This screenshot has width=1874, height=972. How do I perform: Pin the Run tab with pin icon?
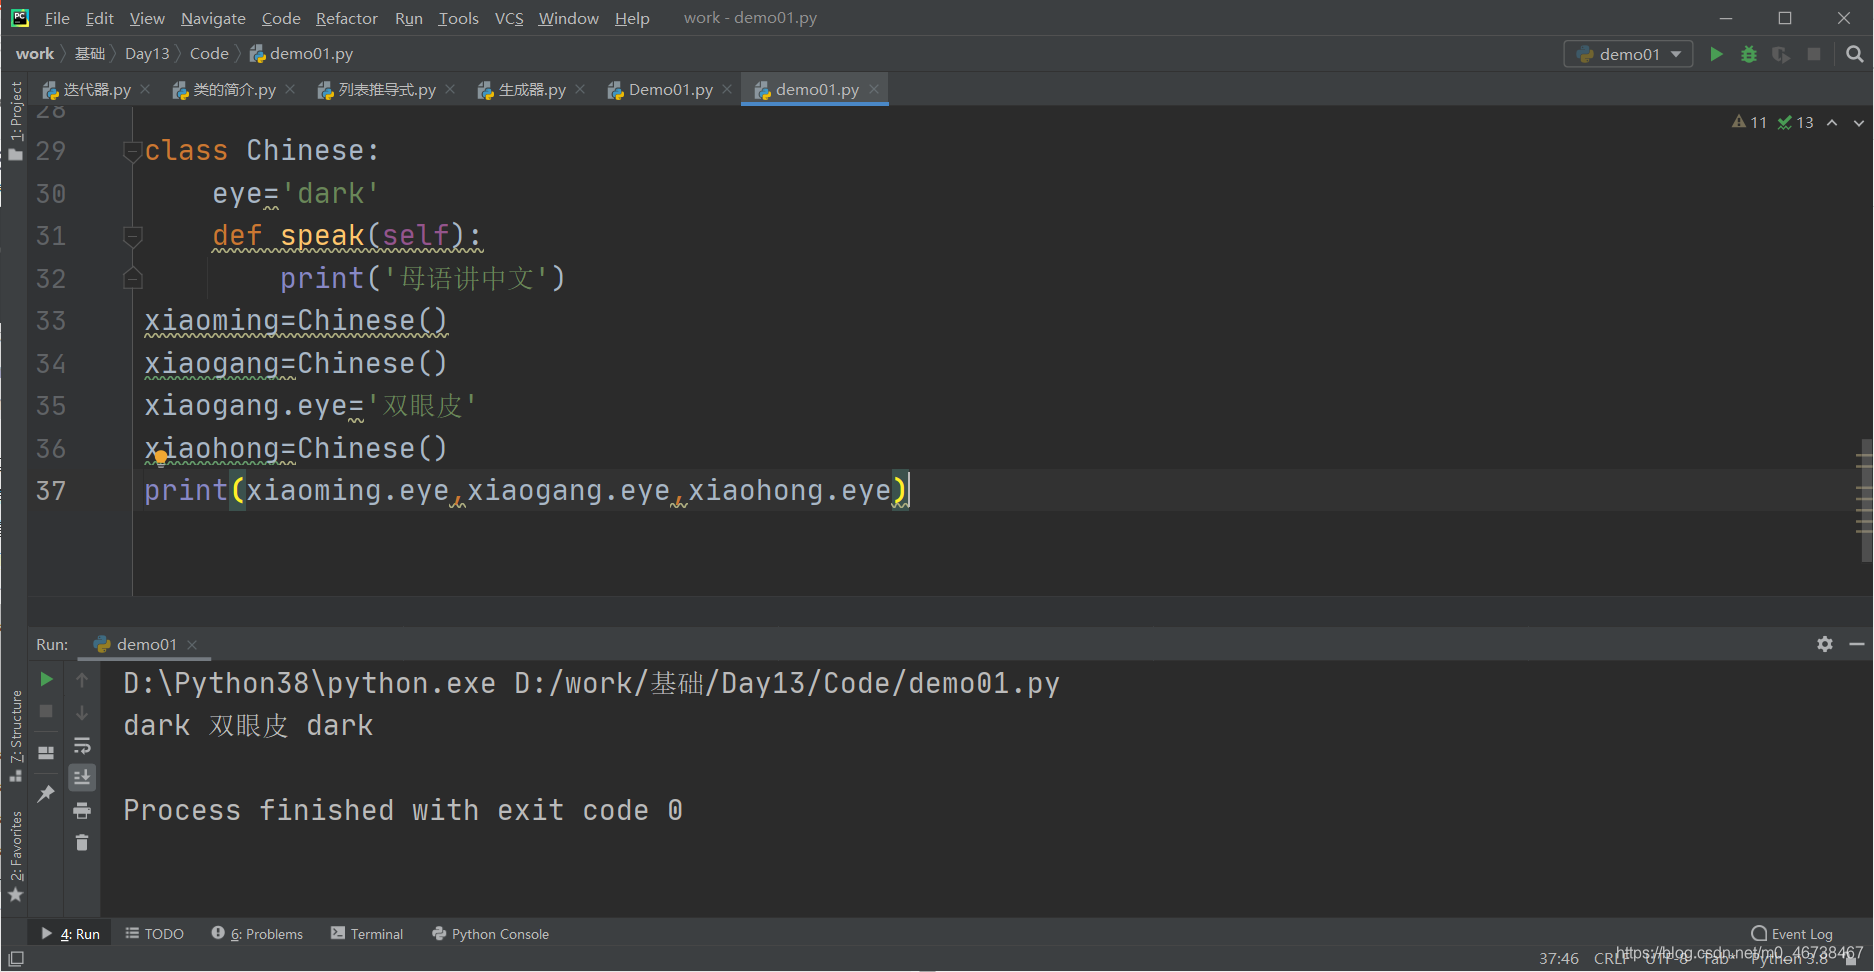[46, 794]
